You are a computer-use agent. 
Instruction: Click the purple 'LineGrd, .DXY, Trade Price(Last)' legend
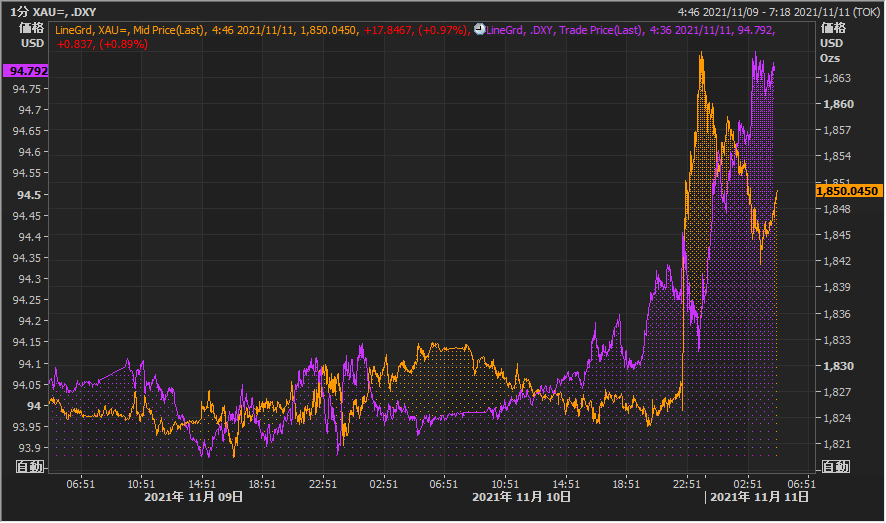coord(564,30)
